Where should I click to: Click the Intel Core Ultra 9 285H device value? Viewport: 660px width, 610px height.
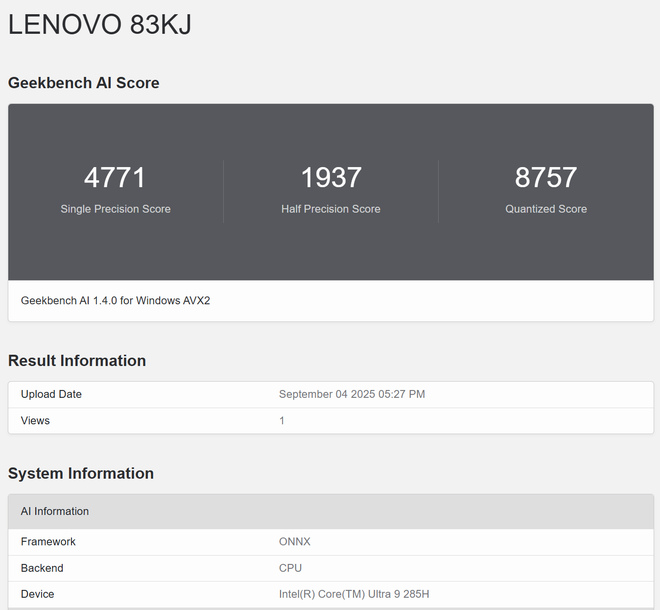coord(354,594)
